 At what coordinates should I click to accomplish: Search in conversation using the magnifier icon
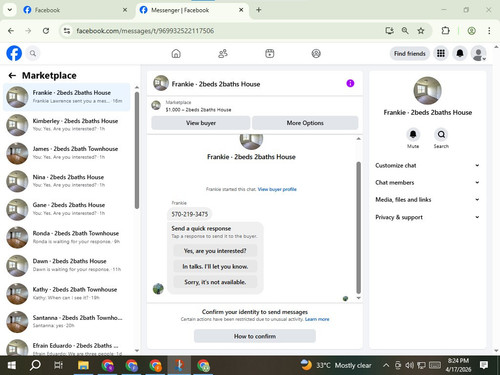pyautogui.click(x=441, y=134)
